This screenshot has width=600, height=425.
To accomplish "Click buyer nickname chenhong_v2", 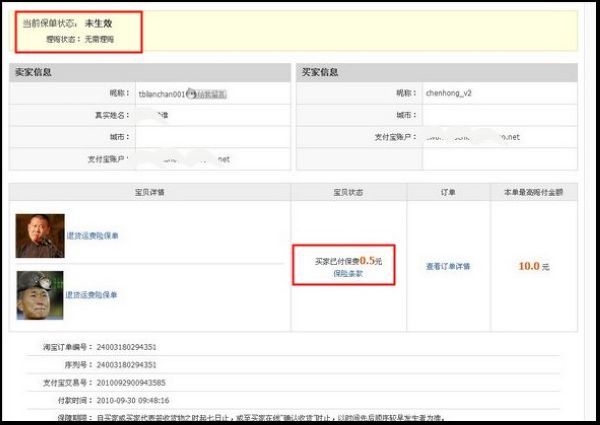I will click(x=449, y=92).
